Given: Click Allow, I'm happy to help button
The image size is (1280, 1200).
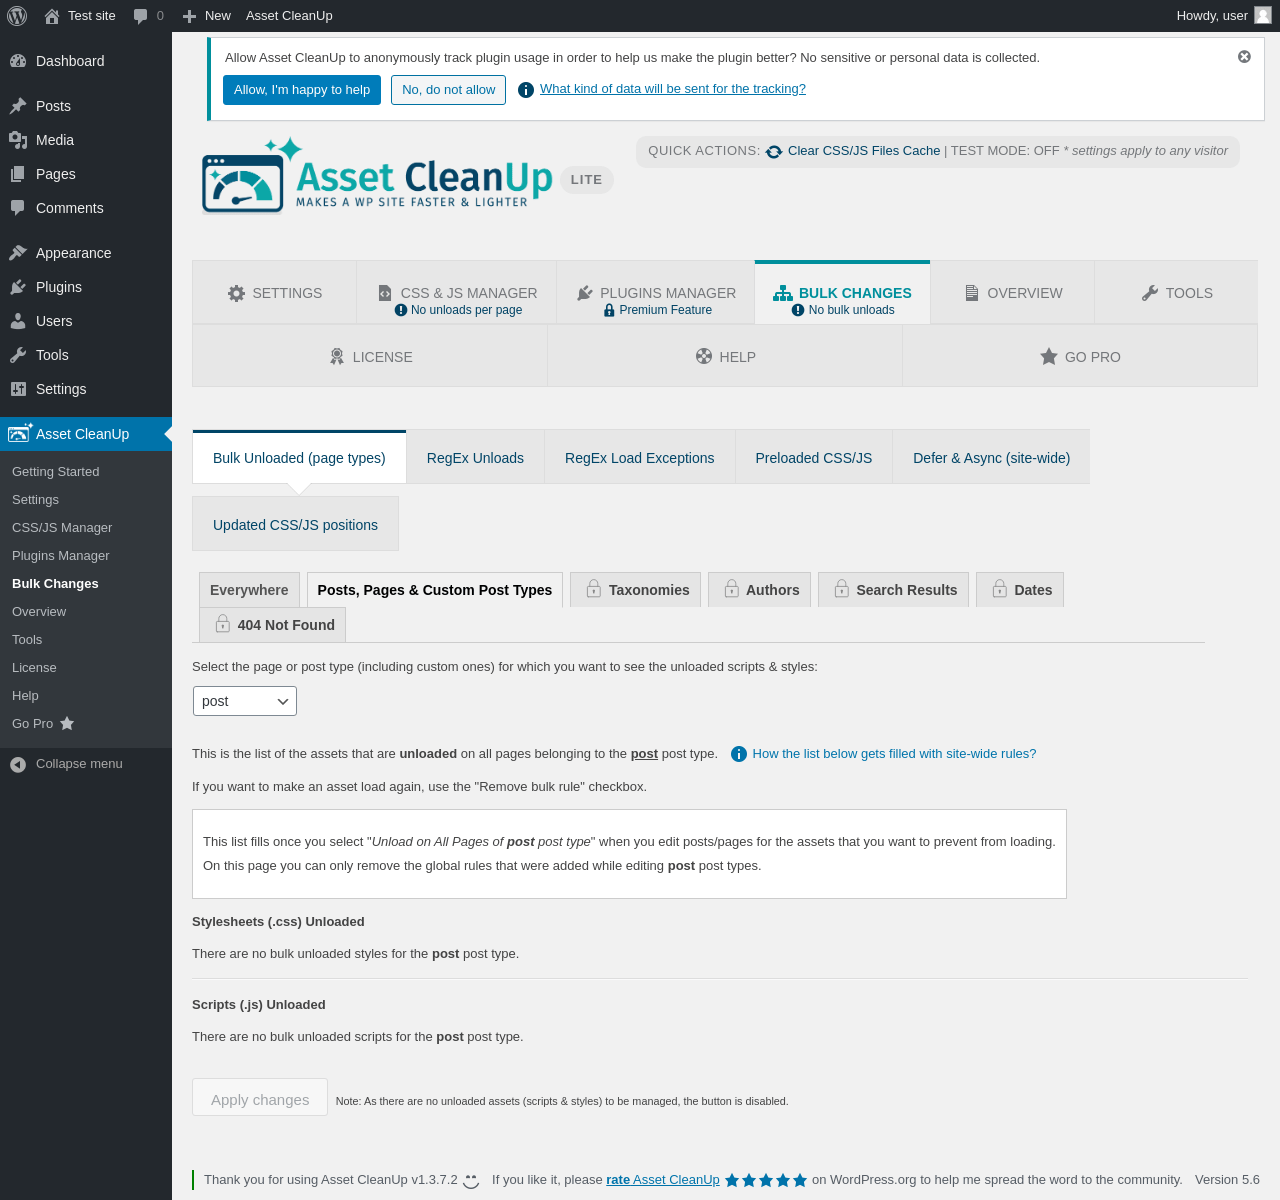Looking at the screenshot, I should 302,90.
